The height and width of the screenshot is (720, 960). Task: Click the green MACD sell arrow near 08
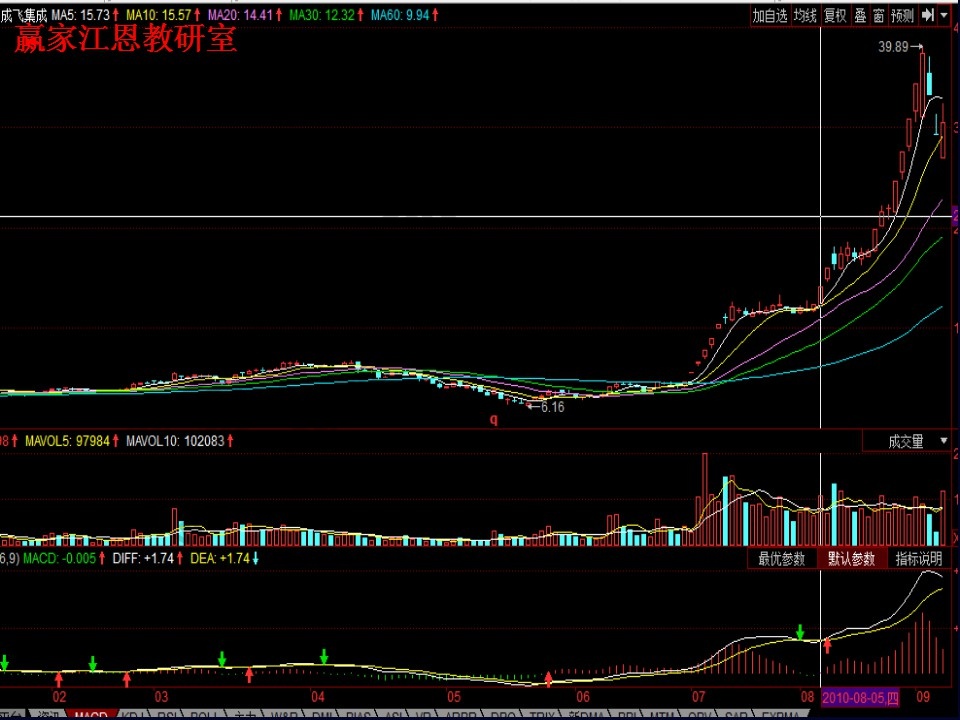point(800,632)
